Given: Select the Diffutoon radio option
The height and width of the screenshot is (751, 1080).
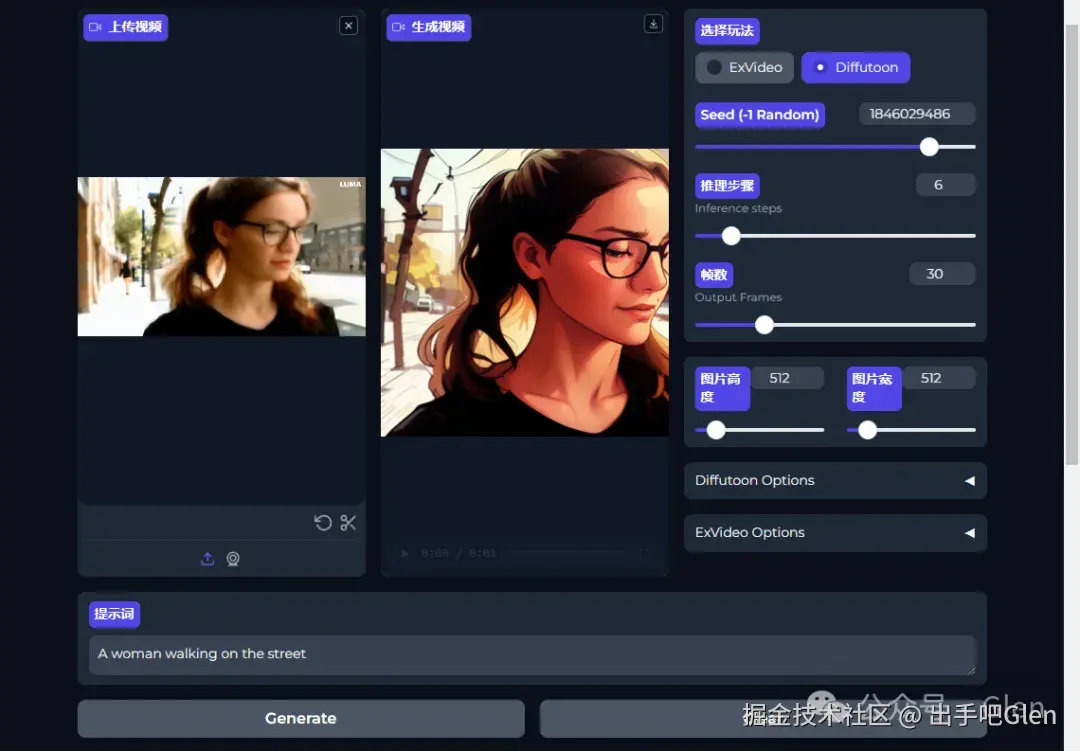Looking at the screenshot, I should [856, 68].
